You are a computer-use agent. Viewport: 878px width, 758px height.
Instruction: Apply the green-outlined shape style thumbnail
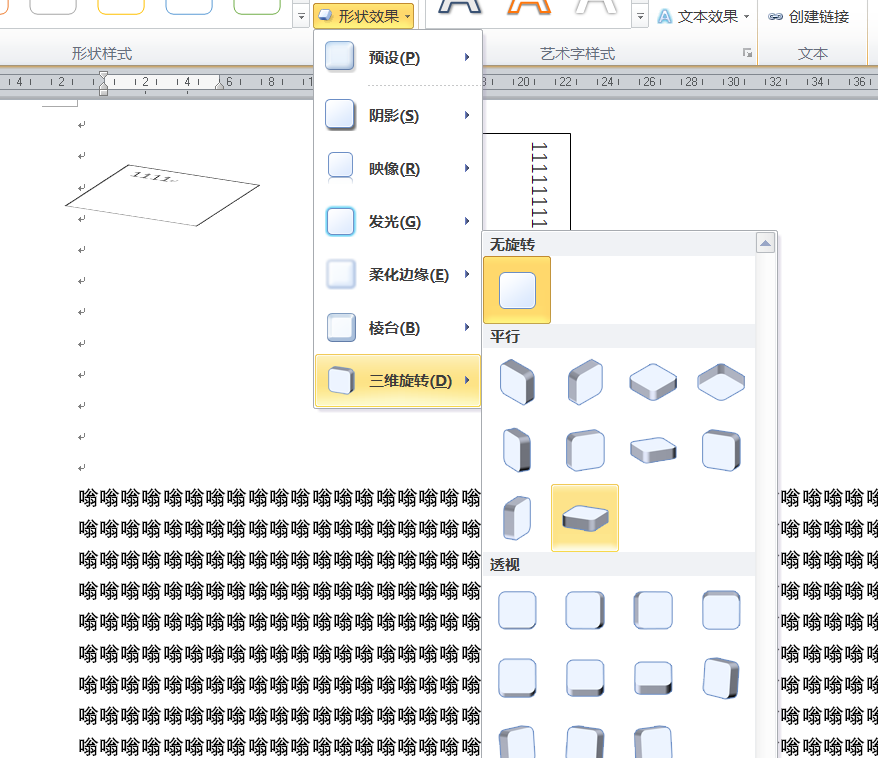coord(257,8)
